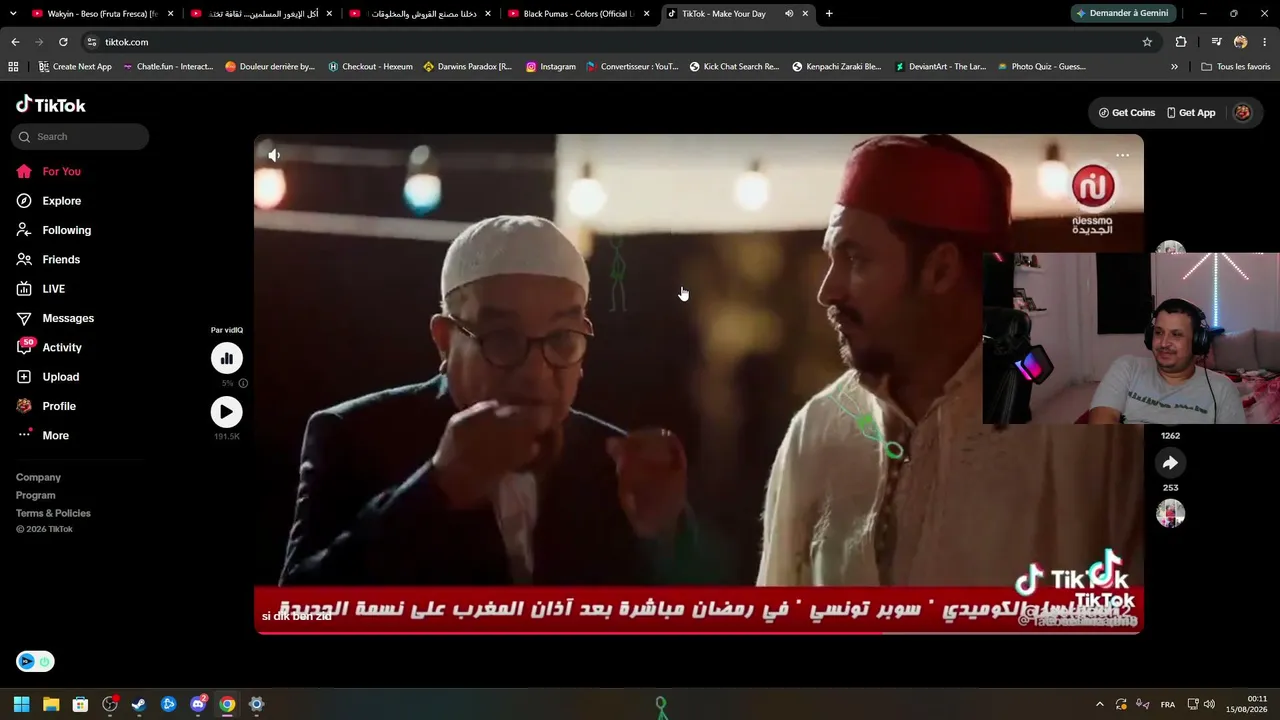Click the TikTok logo
Viewport: 1280px width, 720px height.
pyautogui.click(x=51, y=105)
